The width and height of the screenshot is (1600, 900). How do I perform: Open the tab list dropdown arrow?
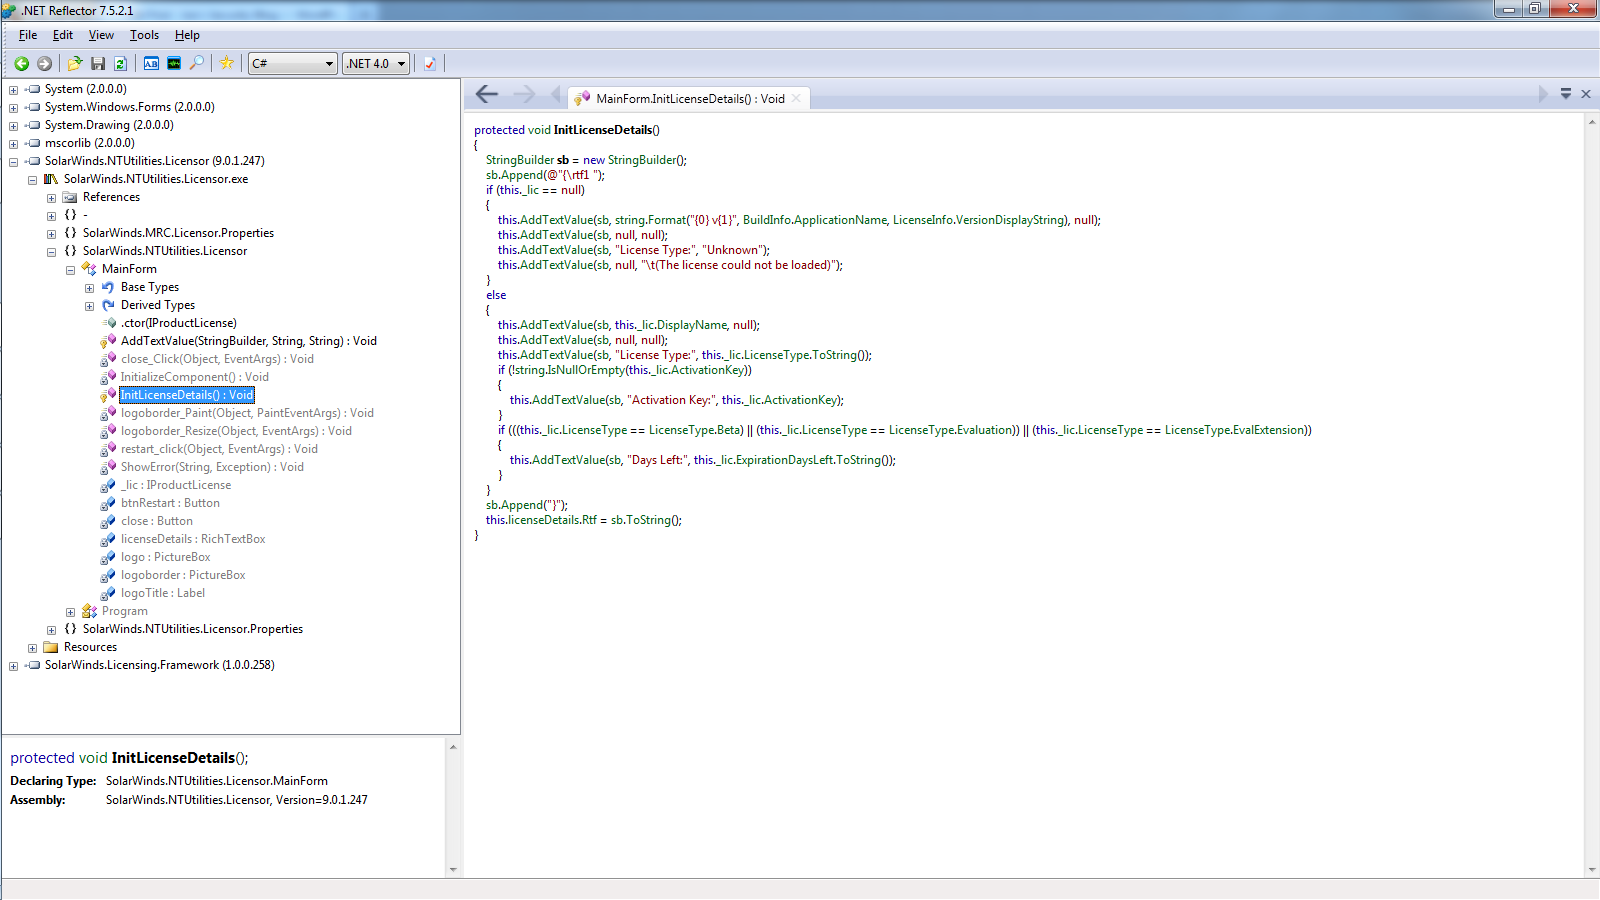(1566, 94)
